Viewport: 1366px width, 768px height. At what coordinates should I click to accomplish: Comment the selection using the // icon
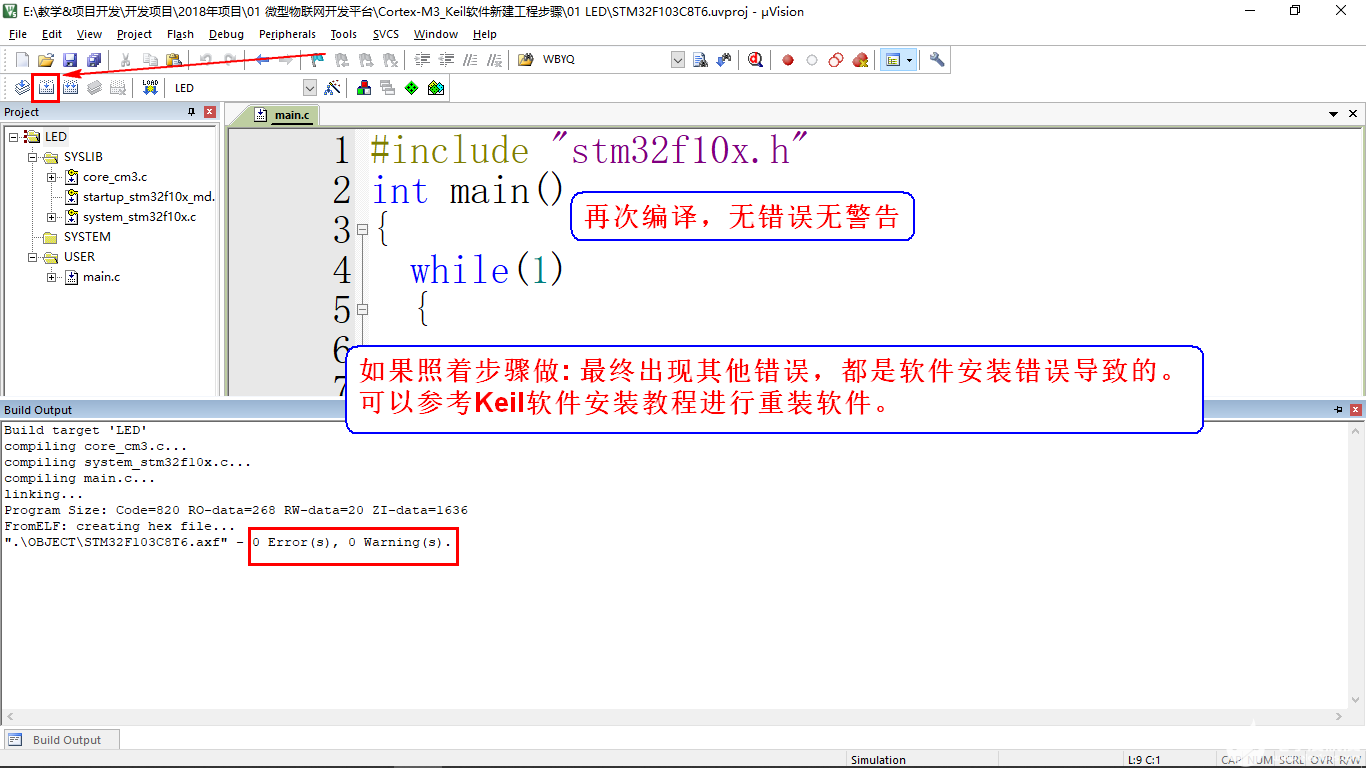coord(470,60)
